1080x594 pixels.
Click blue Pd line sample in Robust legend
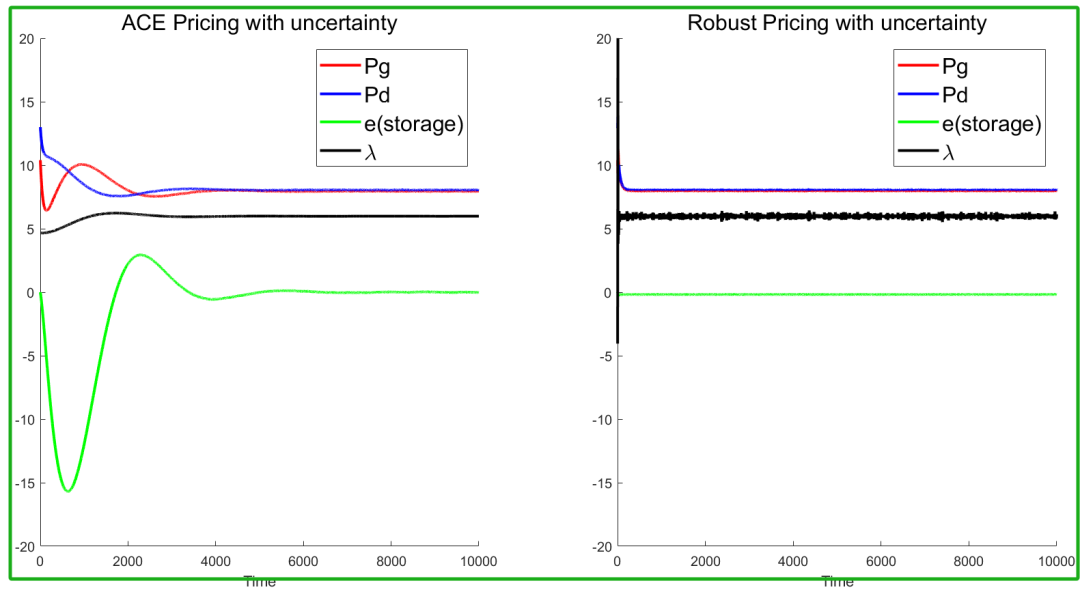pyautogui.click(x=918, y=94)
